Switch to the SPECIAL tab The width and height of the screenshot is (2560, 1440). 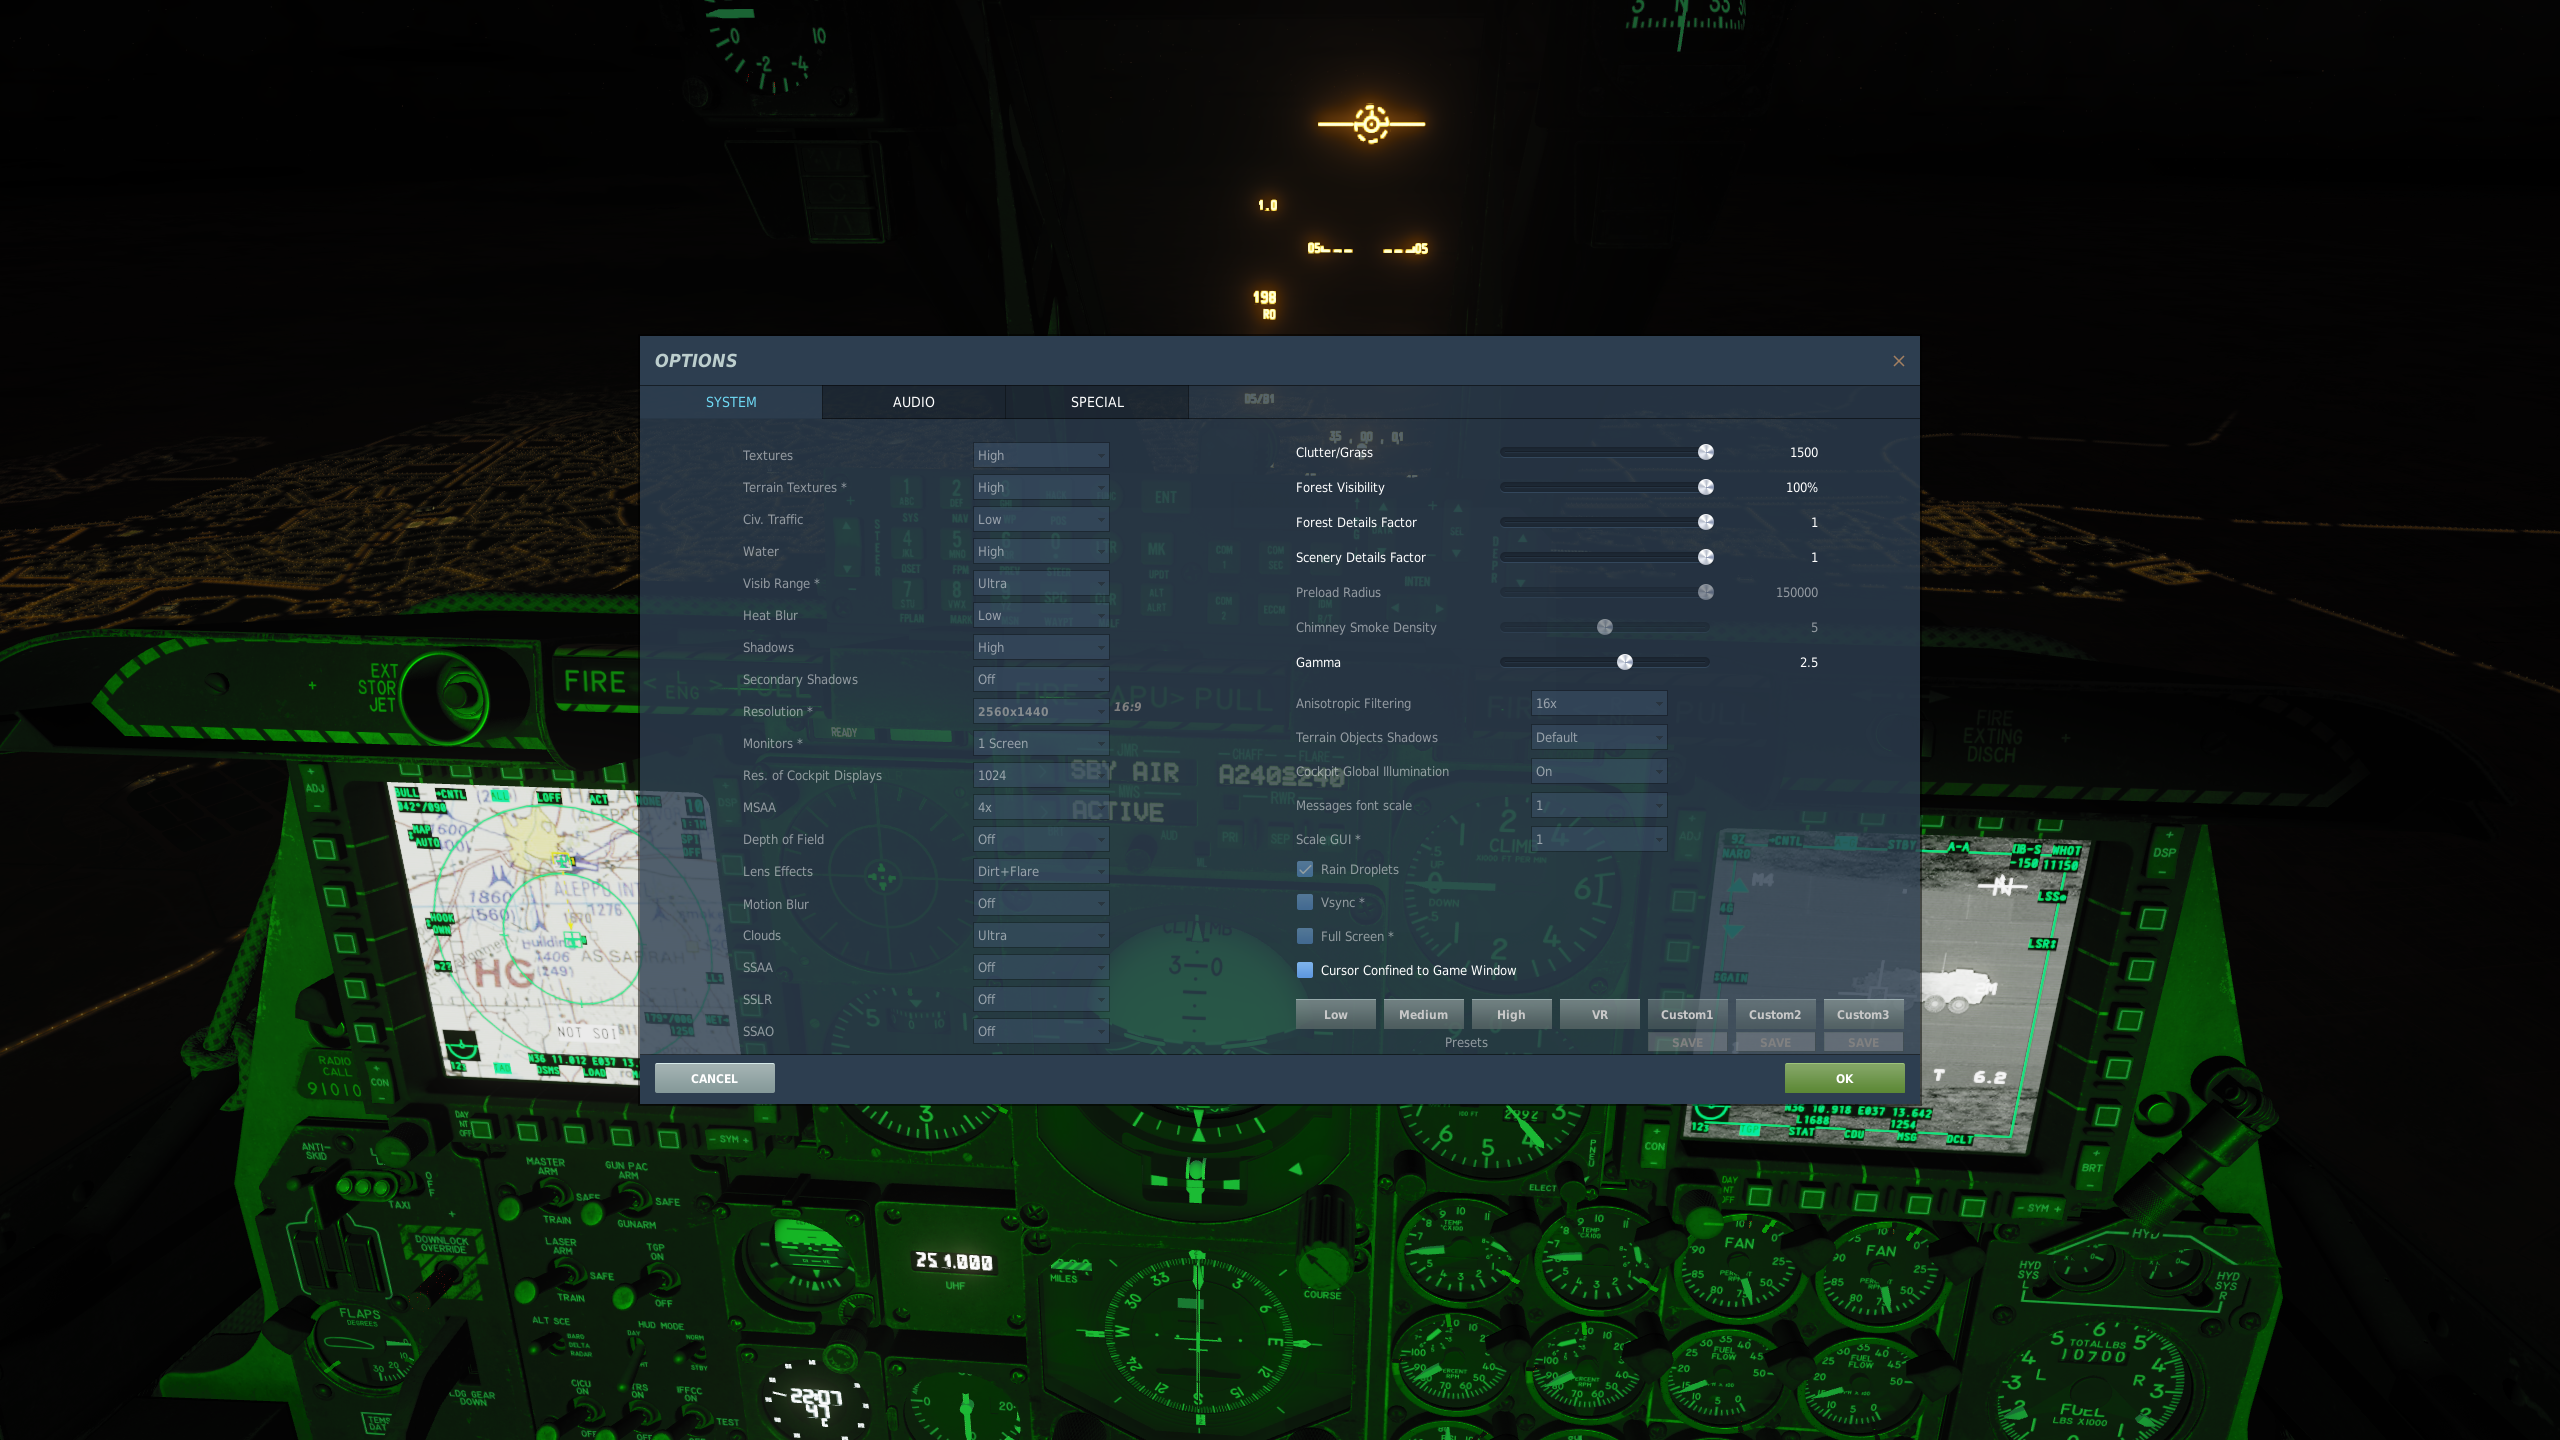(1097, 402)
